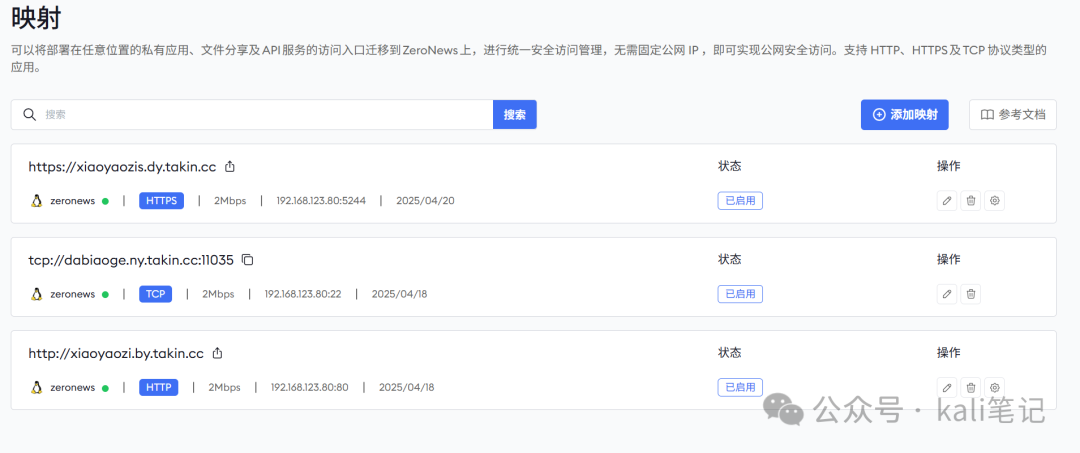The image size is (1080, 453).
Task: Edit the xiaoyaozi HTTP mapping
Action: tap(946, 387)
